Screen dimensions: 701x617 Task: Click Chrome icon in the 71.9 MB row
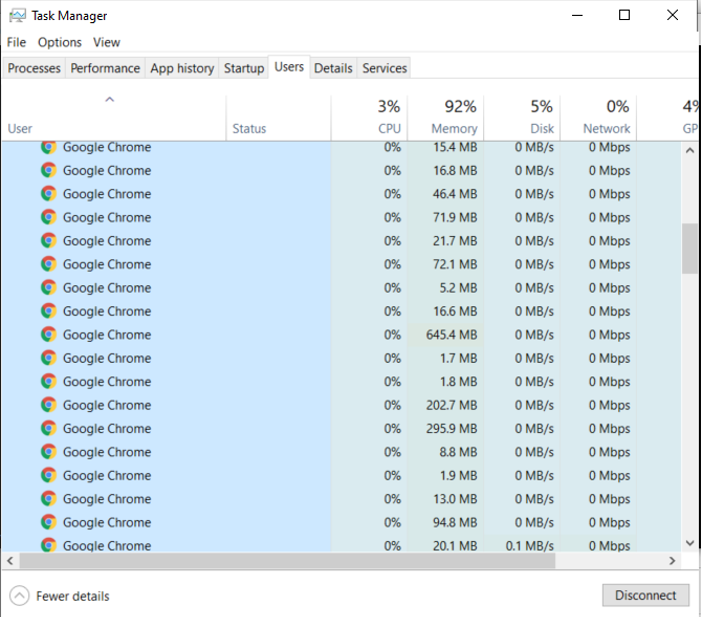tap(49, 217)
